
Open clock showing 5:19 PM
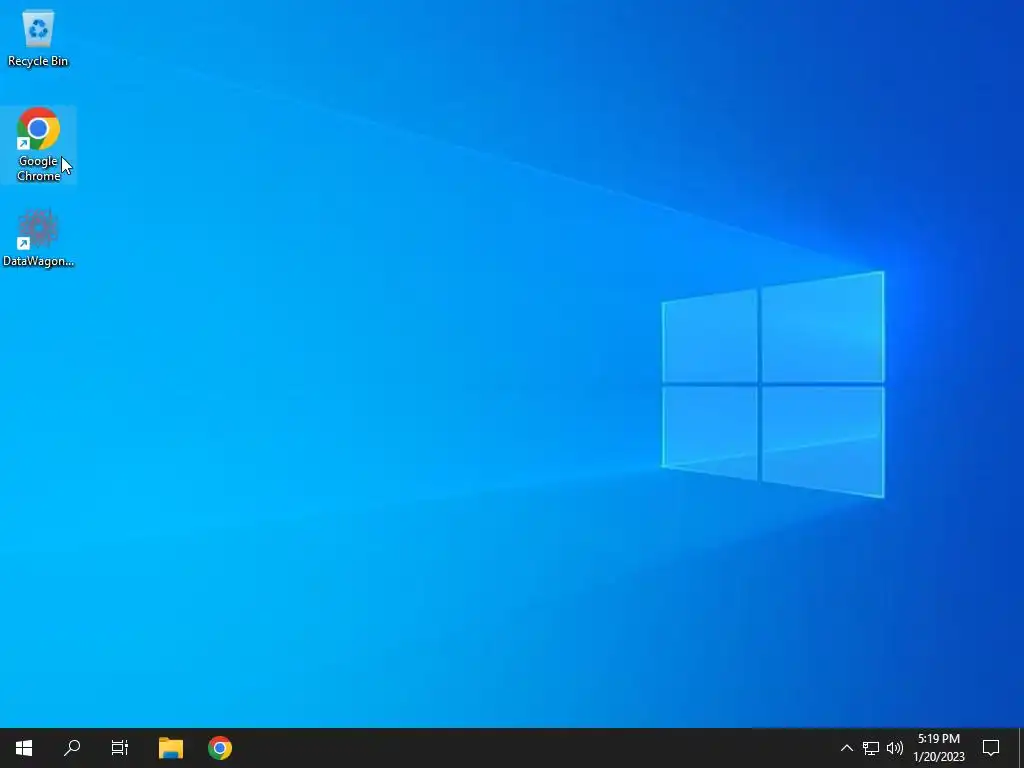[x=938, y=748]
